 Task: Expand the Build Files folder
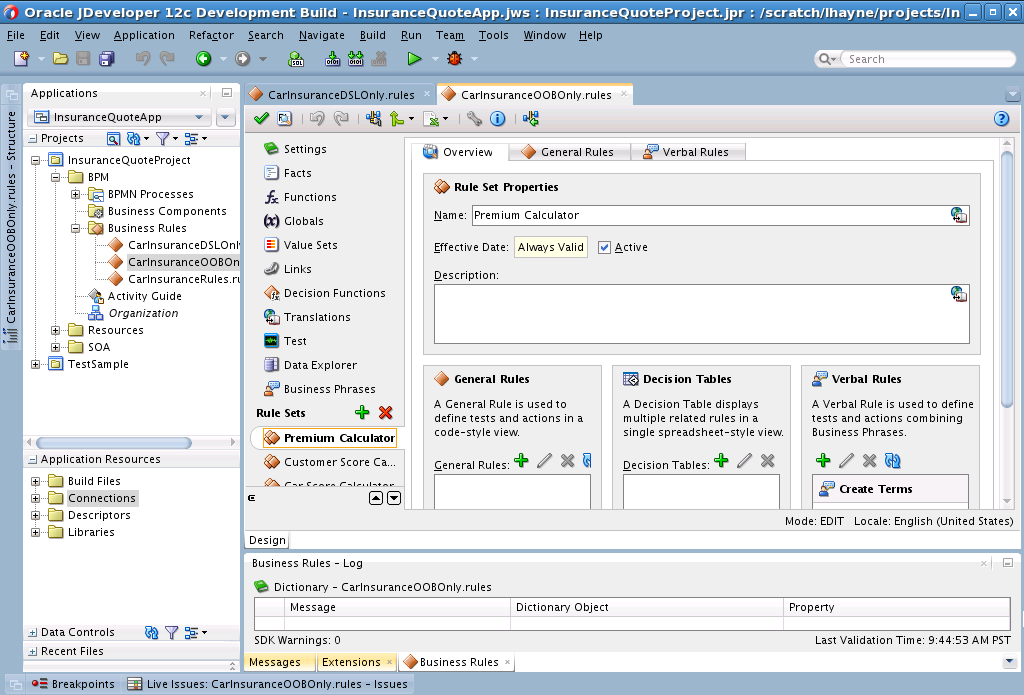coord(35,481)
